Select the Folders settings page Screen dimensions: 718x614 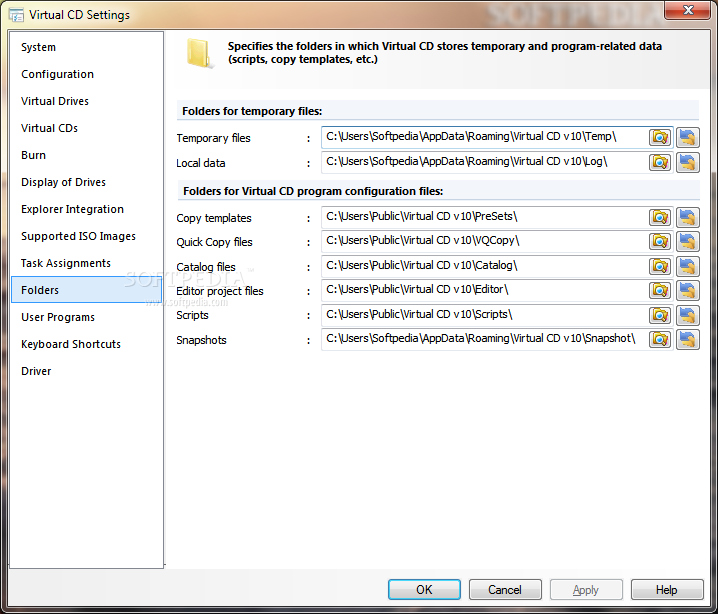pyautogui.click(x=86, y=290)
